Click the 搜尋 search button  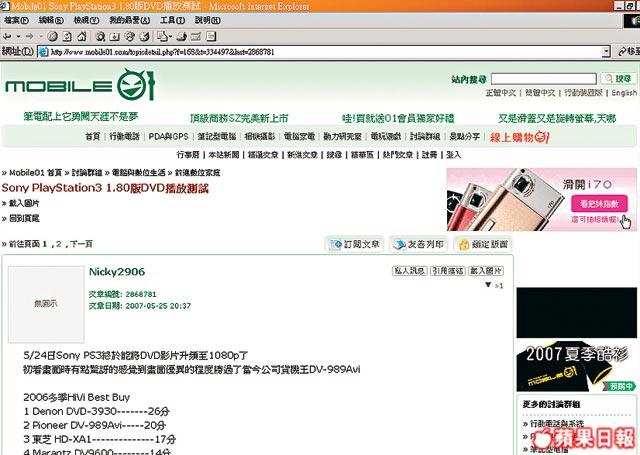coord(618,79)
